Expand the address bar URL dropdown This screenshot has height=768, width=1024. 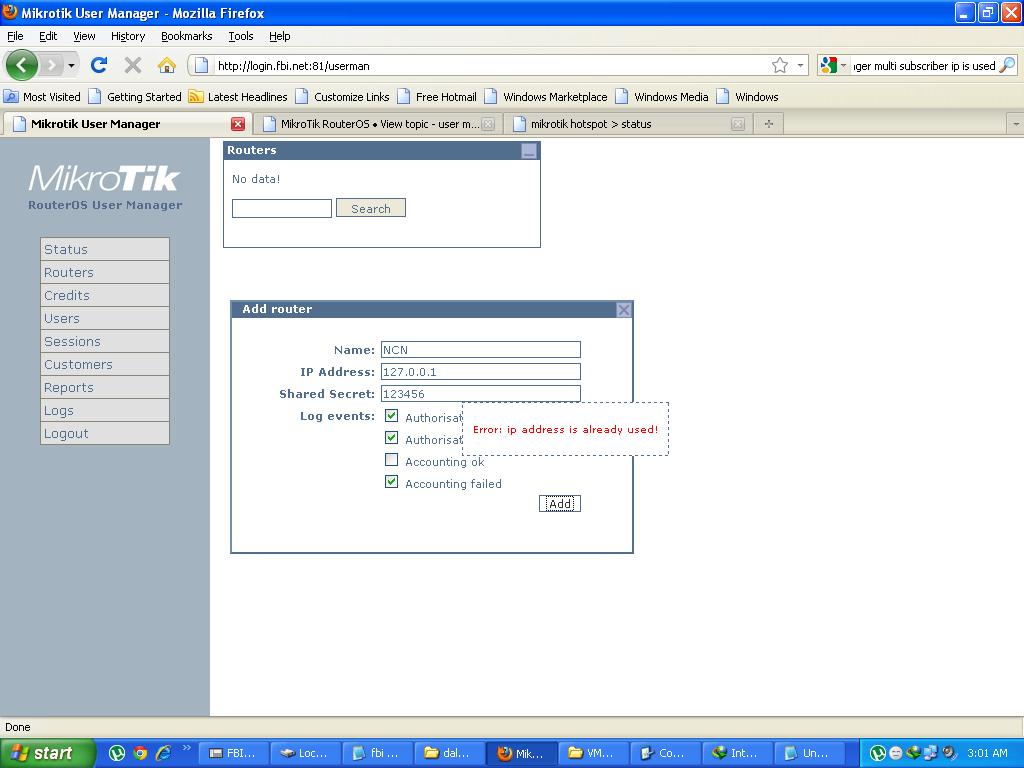[x=800, y=65]
